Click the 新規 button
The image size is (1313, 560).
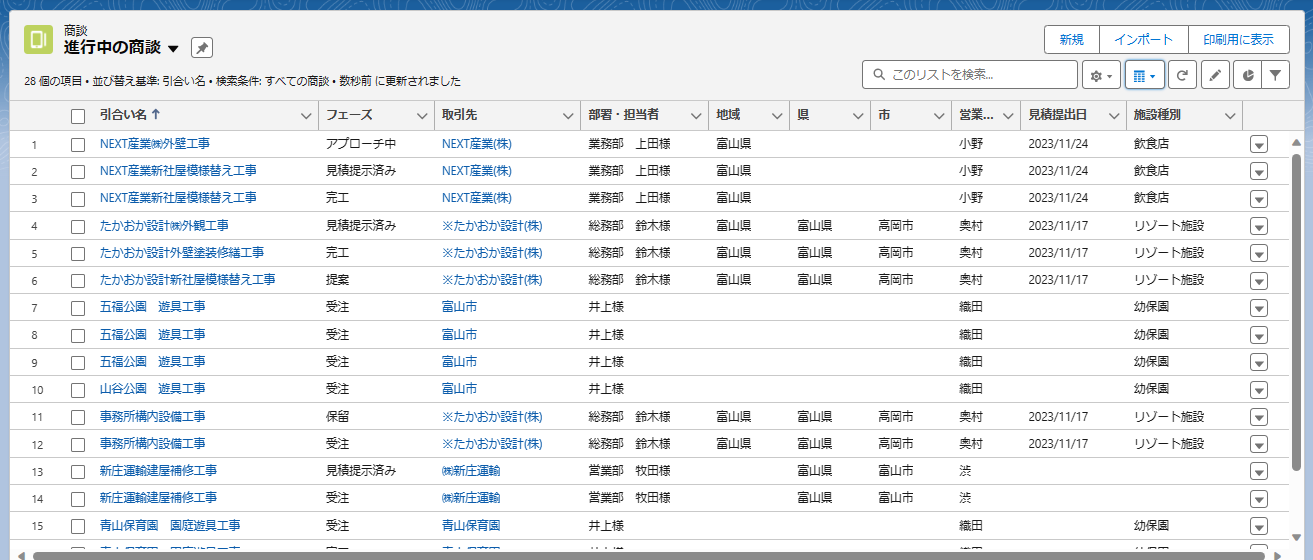pyautogui.click(x=1072, y=40)
